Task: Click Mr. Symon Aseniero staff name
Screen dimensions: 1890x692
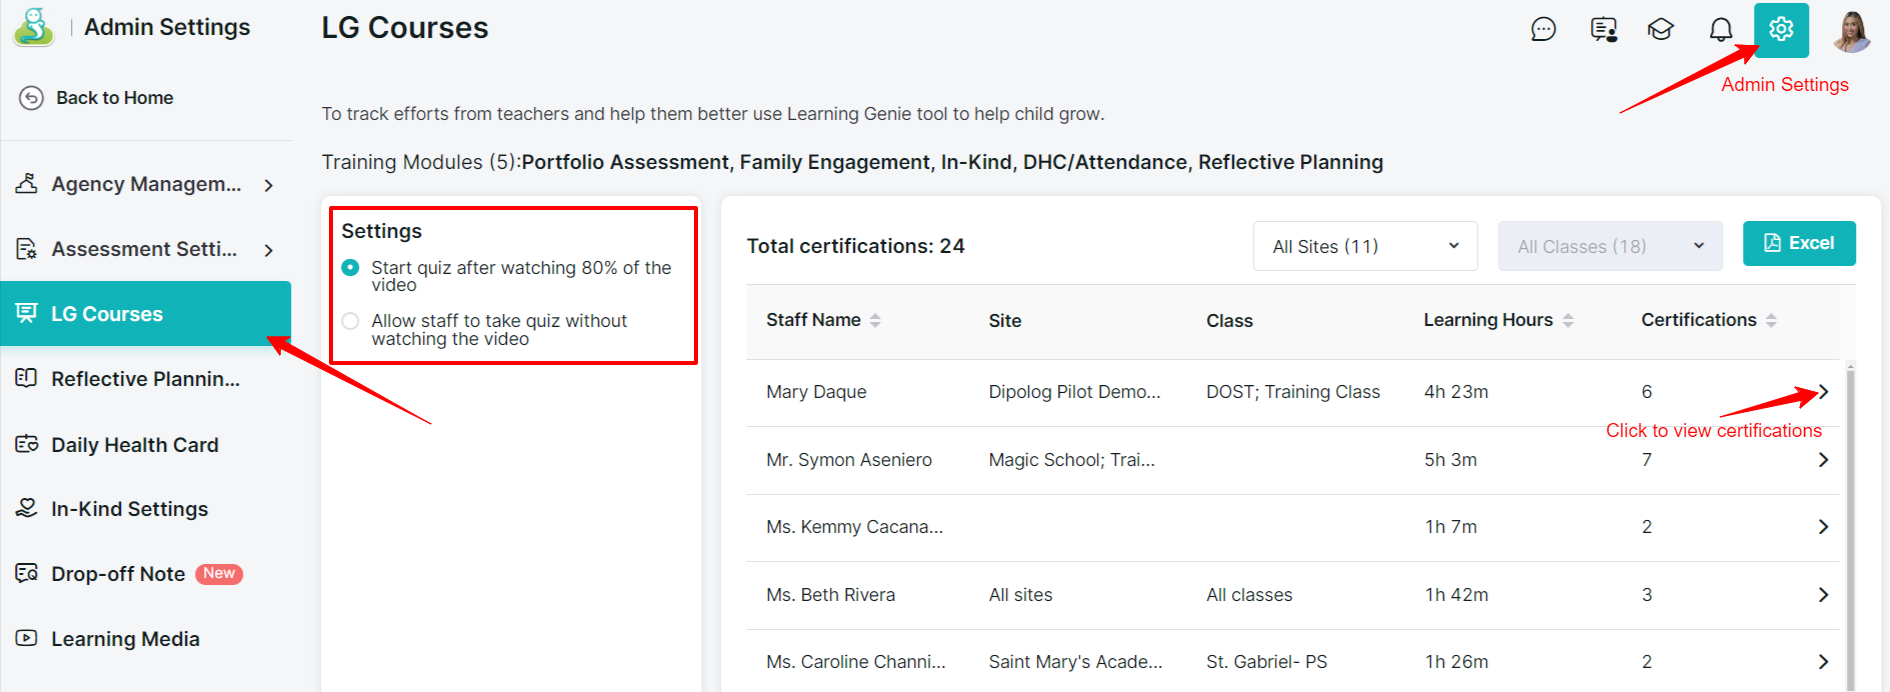Action: [849, 460]
